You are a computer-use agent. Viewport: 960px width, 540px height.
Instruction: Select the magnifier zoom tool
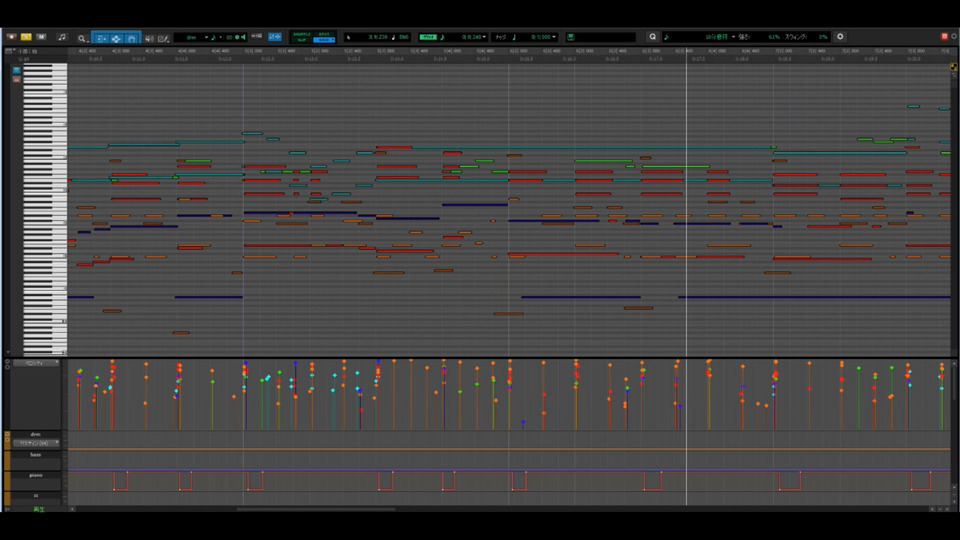81,39
